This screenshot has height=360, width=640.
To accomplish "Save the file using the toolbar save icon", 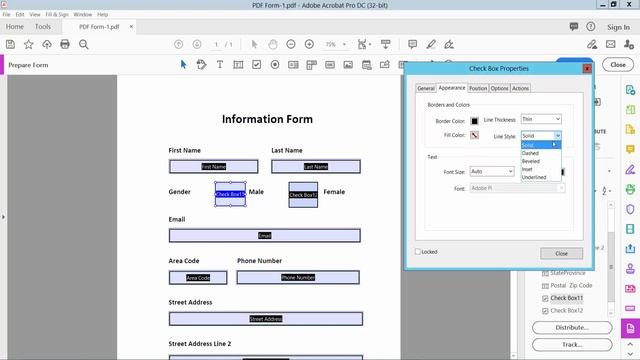I will (x=10, y=44).
